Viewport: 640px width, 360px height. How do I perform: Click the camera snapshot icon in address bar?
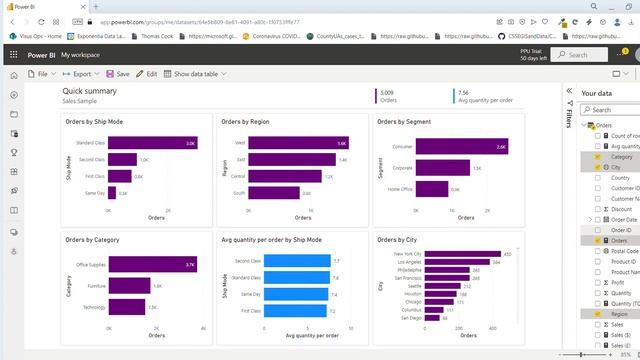click(511, 22)
